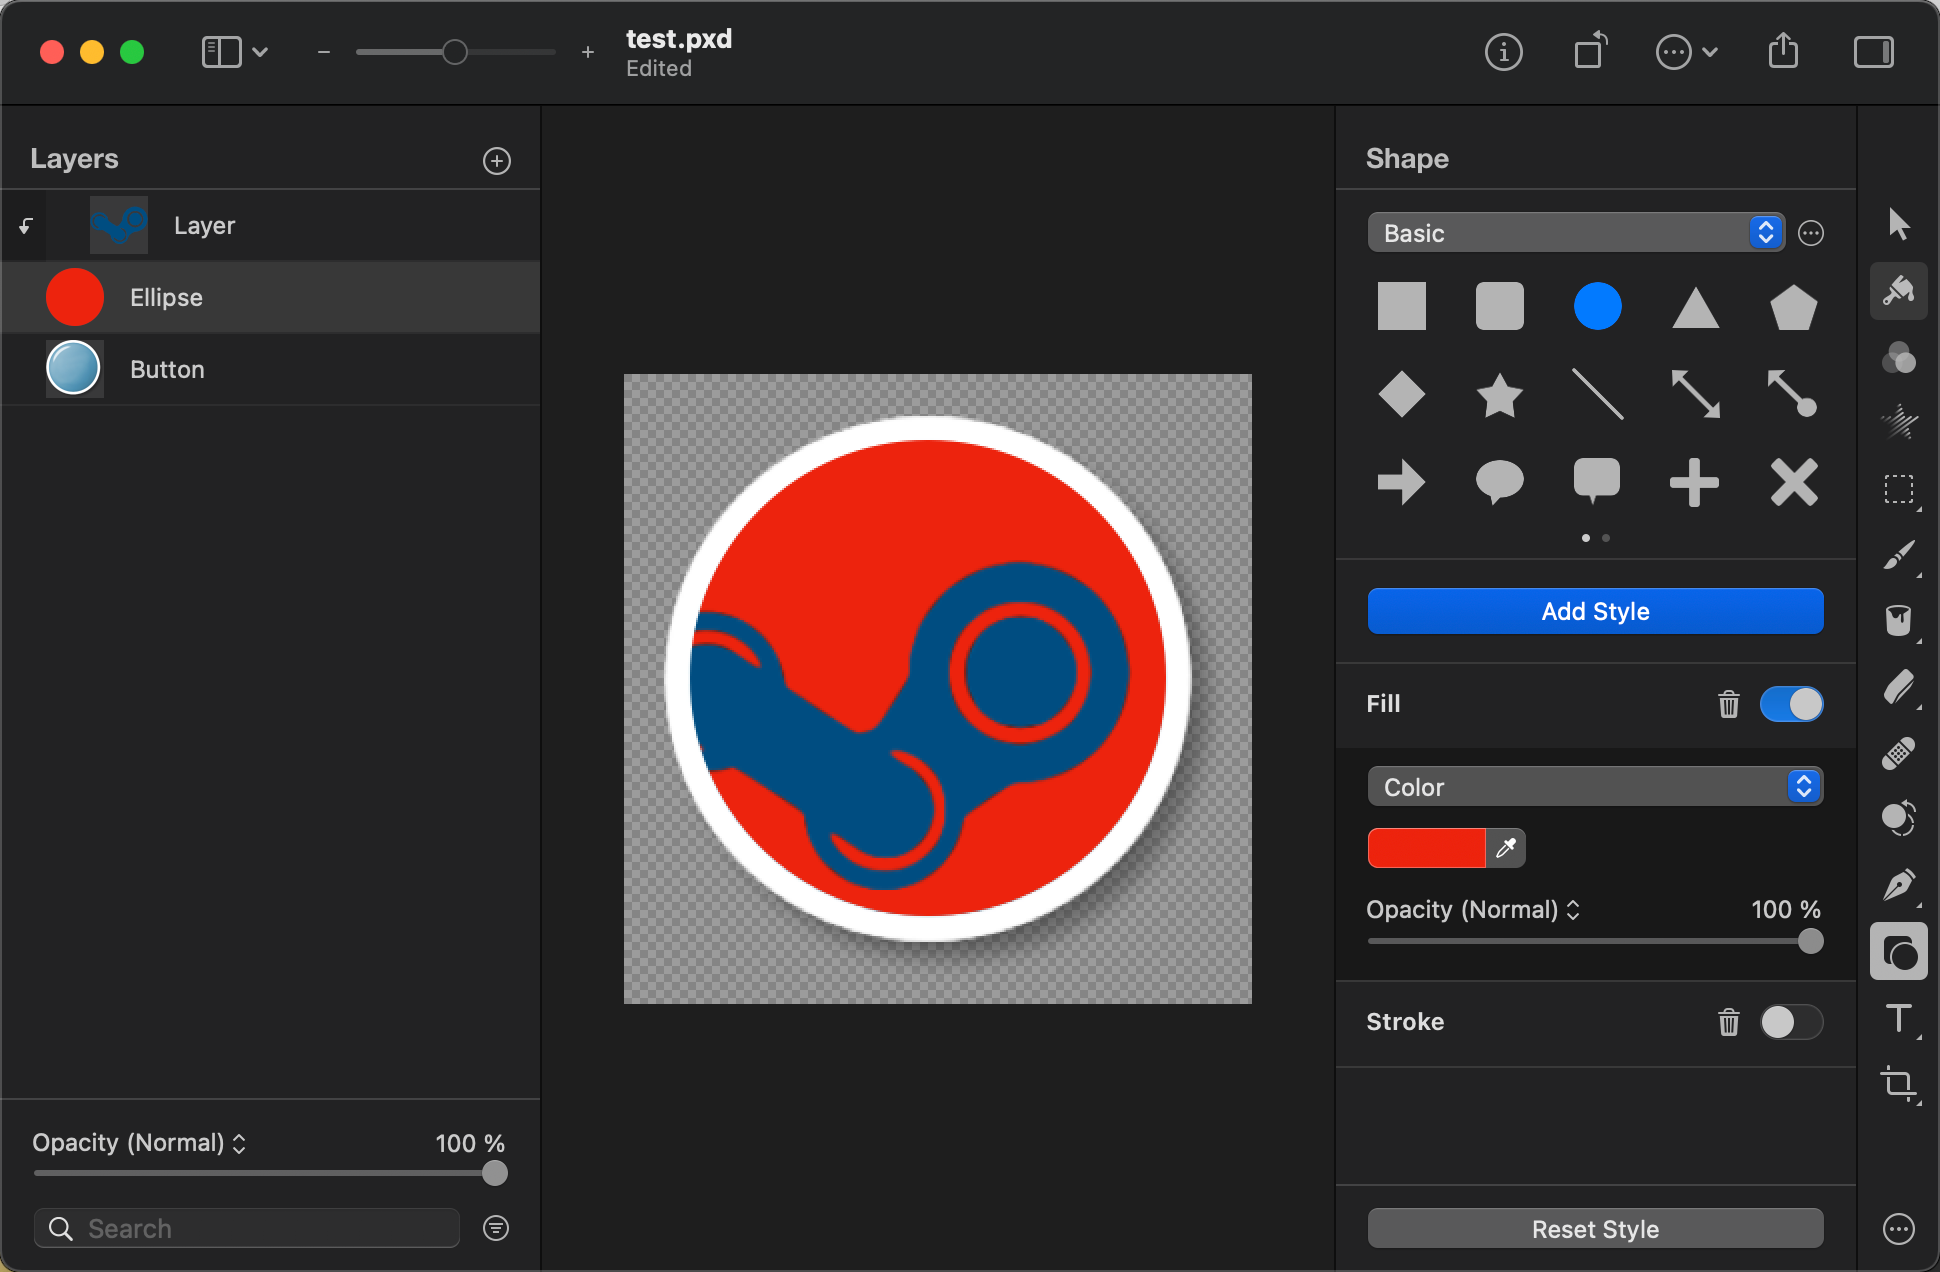The height and width of the screenshot is (1272, 1940).
Task: Open the Effects tool
Action: pyautogui.click(x=1899, y=423)
